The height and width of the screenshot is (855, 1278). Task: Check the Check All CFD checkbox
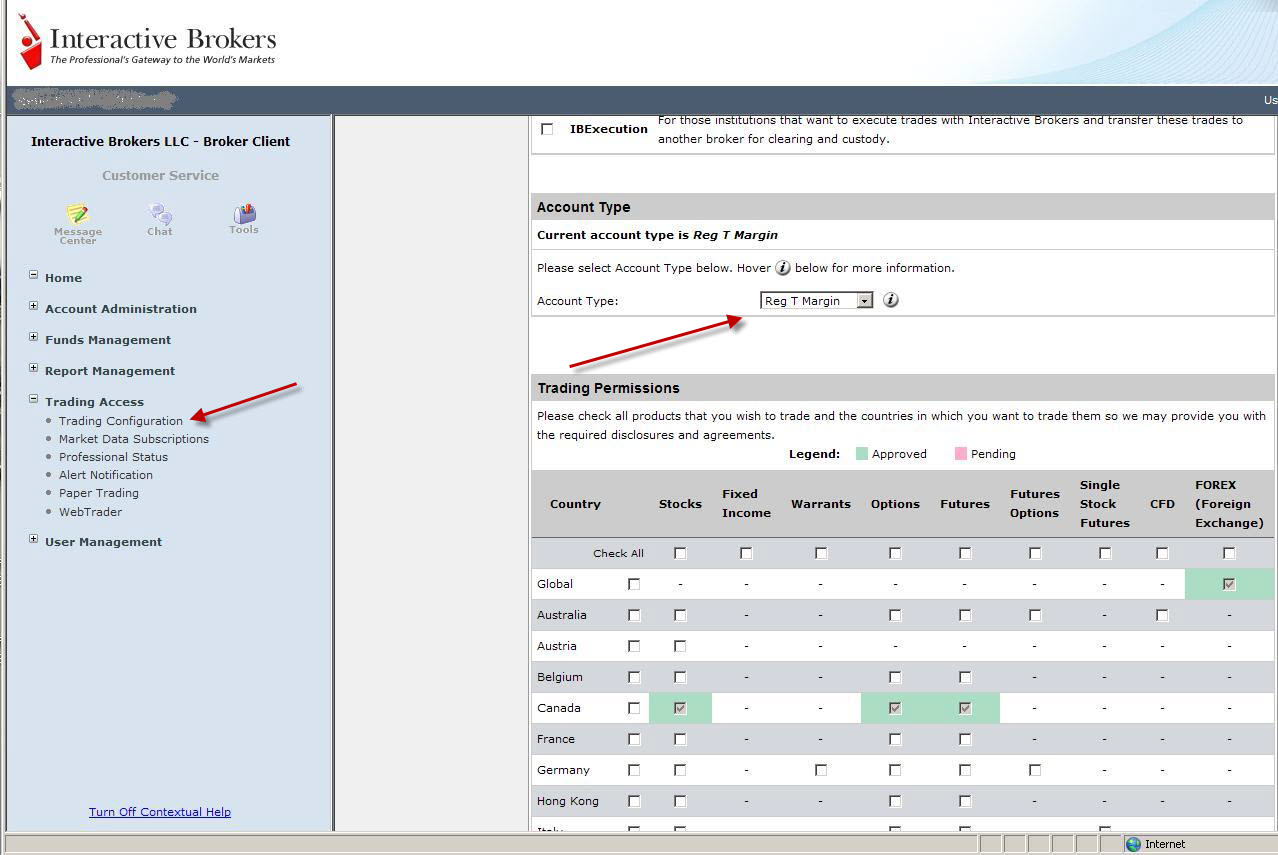[1162, 553]
